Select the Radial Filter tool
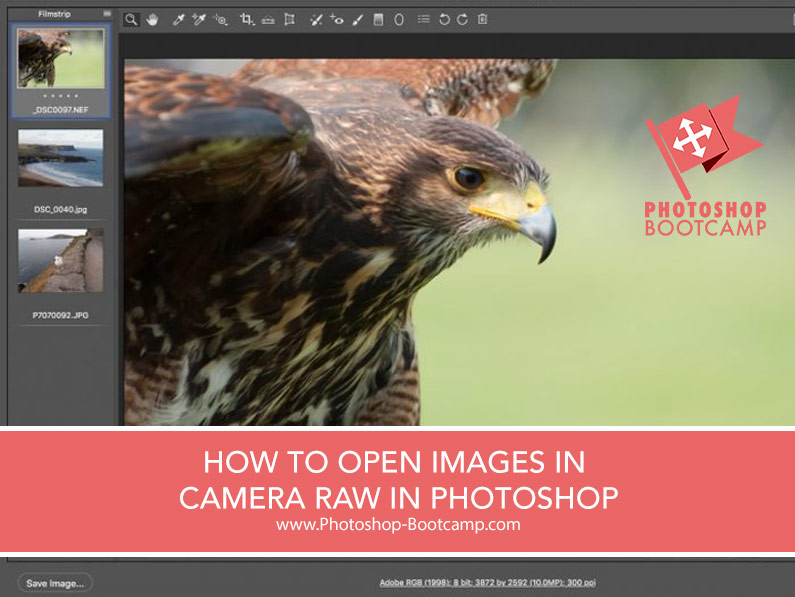The image size is (795, 597). (399, 20)
